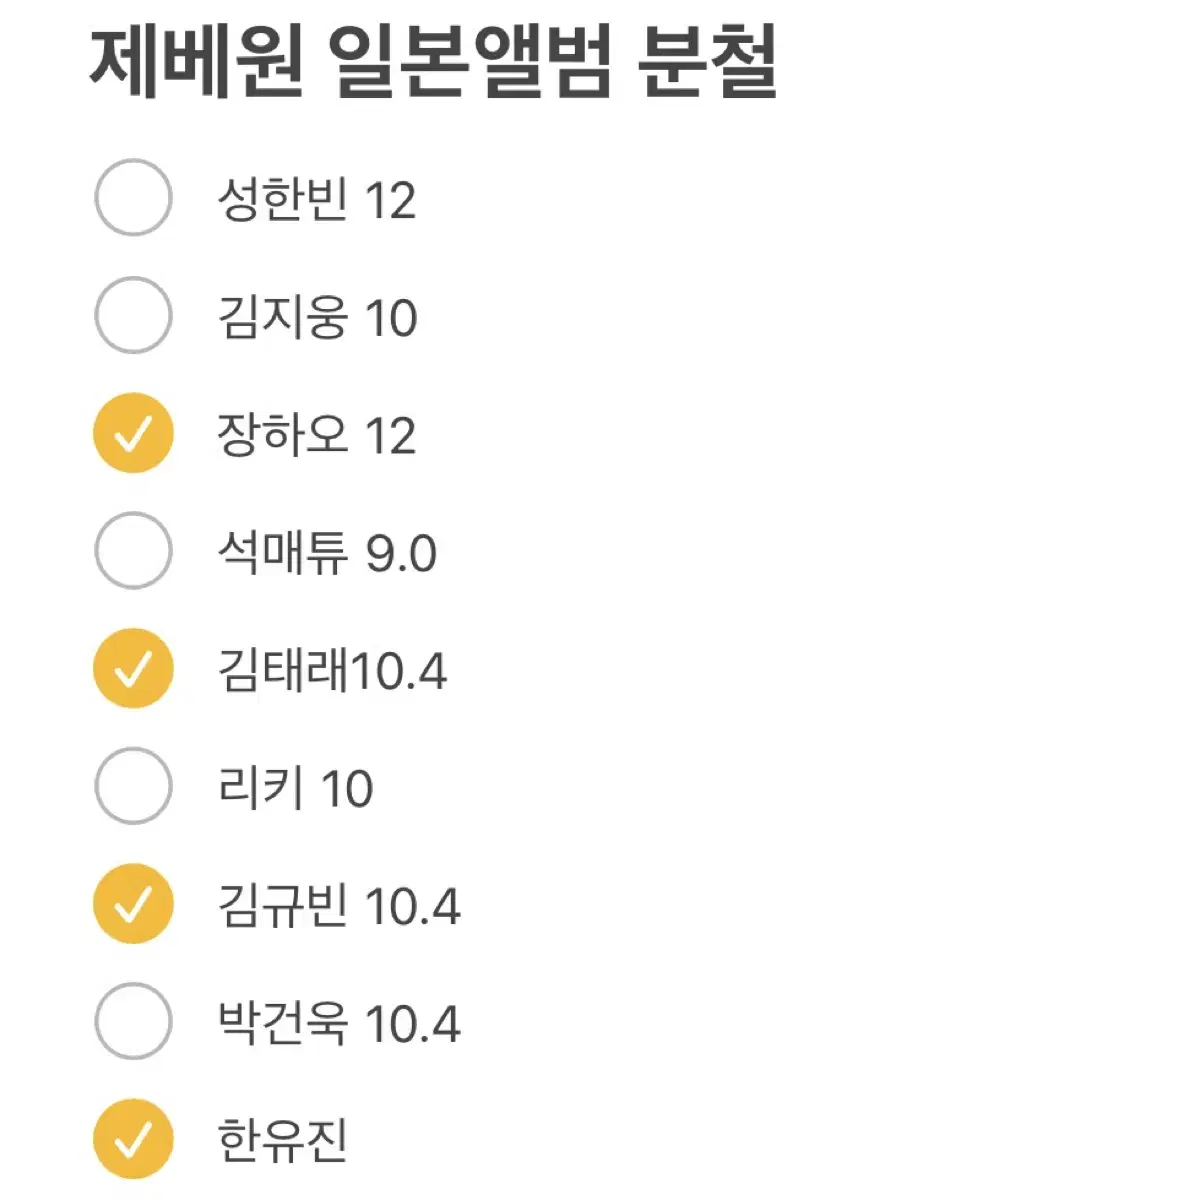Uncheck the yellow checkmark for 김태래10.4
This screenshot has width=1200, height=1200.
pyautogui.click(x=133, y=668)
